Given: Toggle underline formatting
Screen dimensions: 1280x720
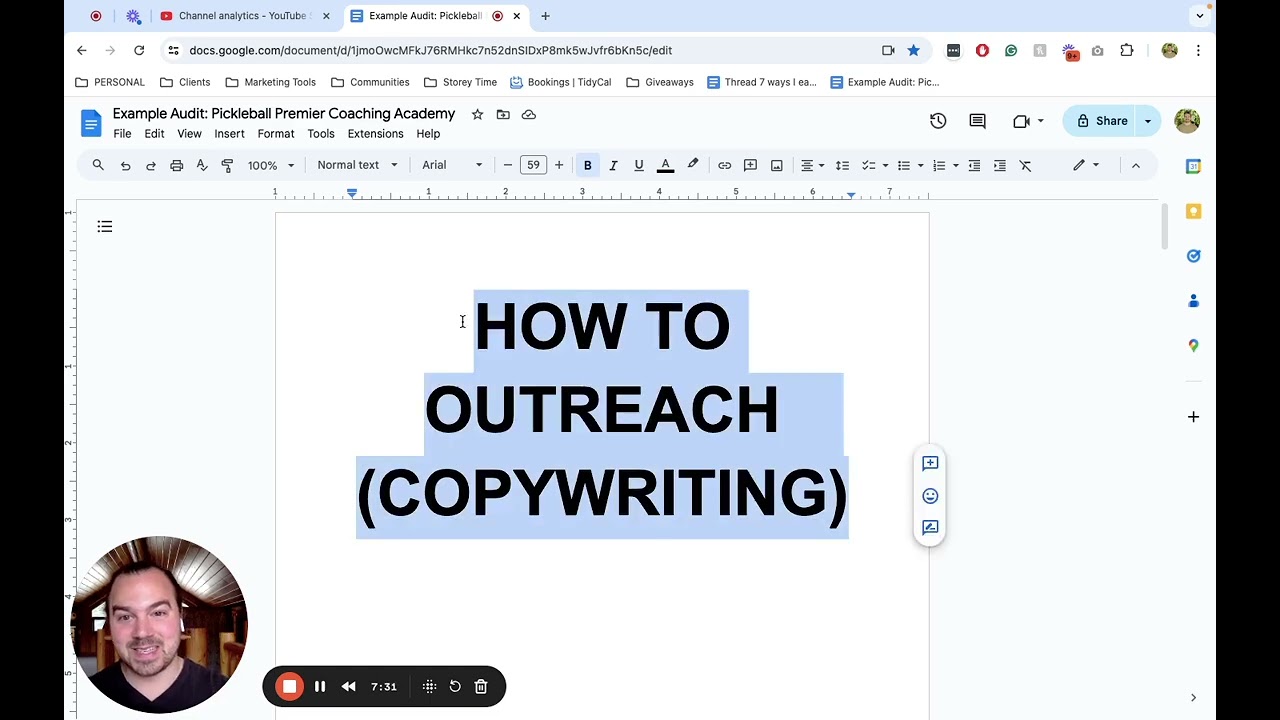Looking at the screenshot, I should pos(639,165).
